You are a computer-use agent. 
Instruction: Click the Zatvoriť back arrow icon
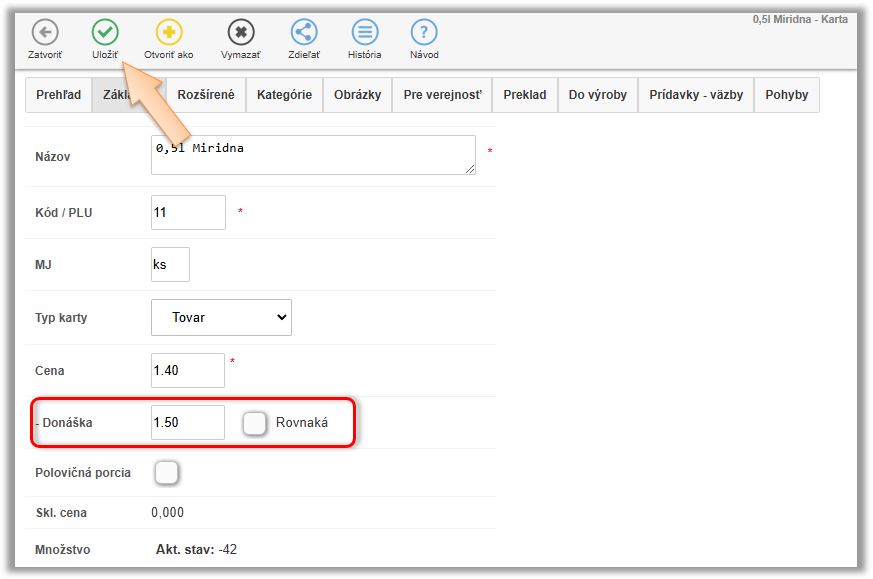point(45,33)
